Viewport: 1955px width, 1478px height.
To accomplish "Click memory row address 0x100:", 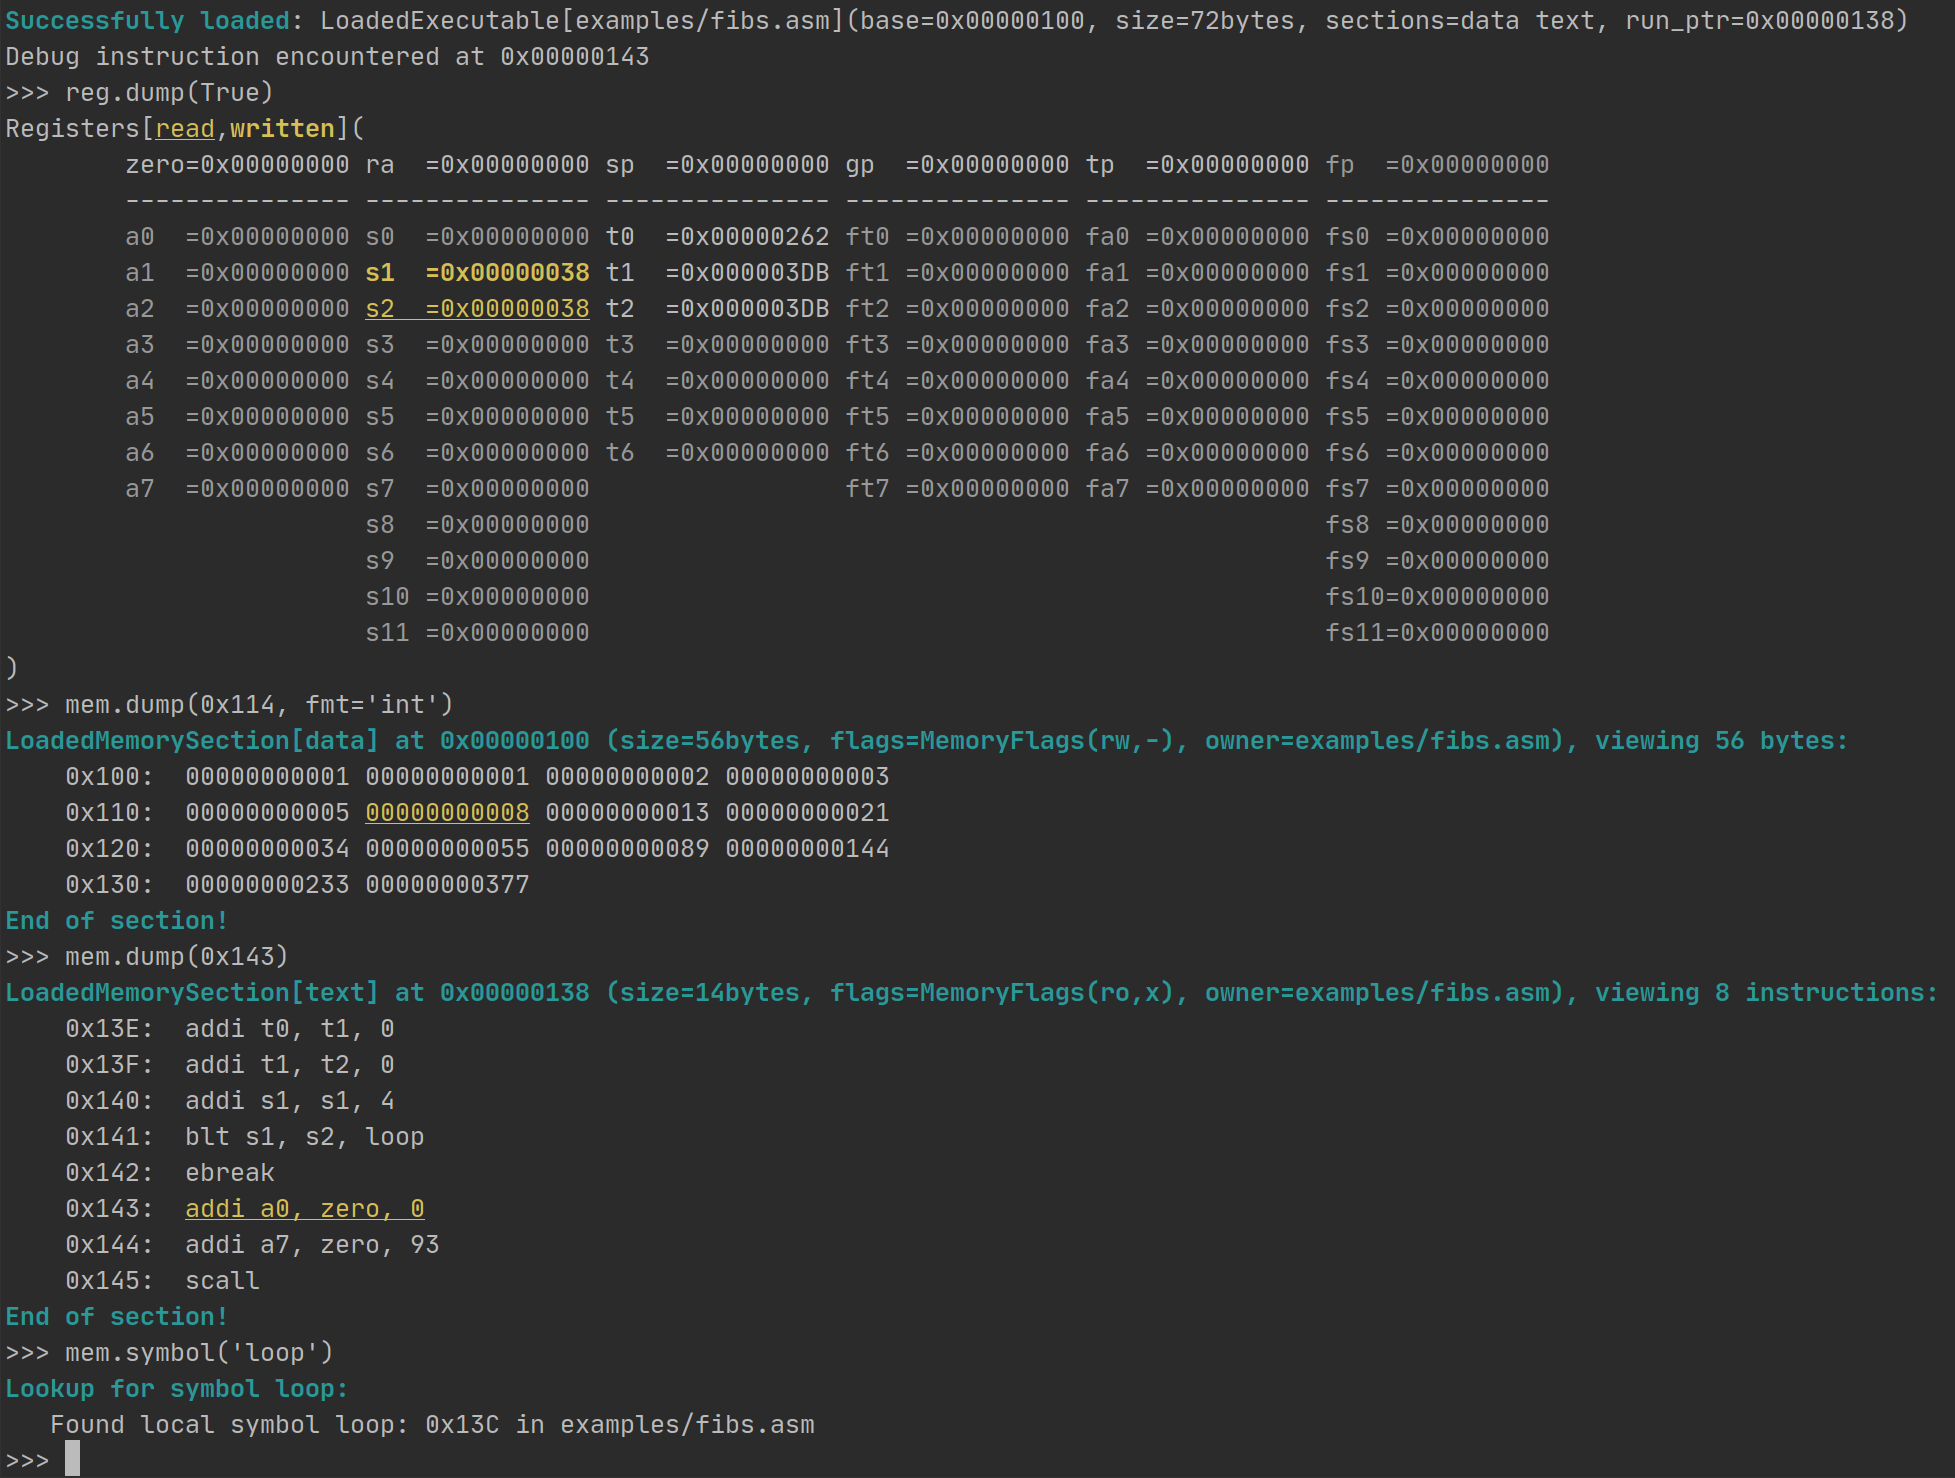I will (x=109, y=777).
